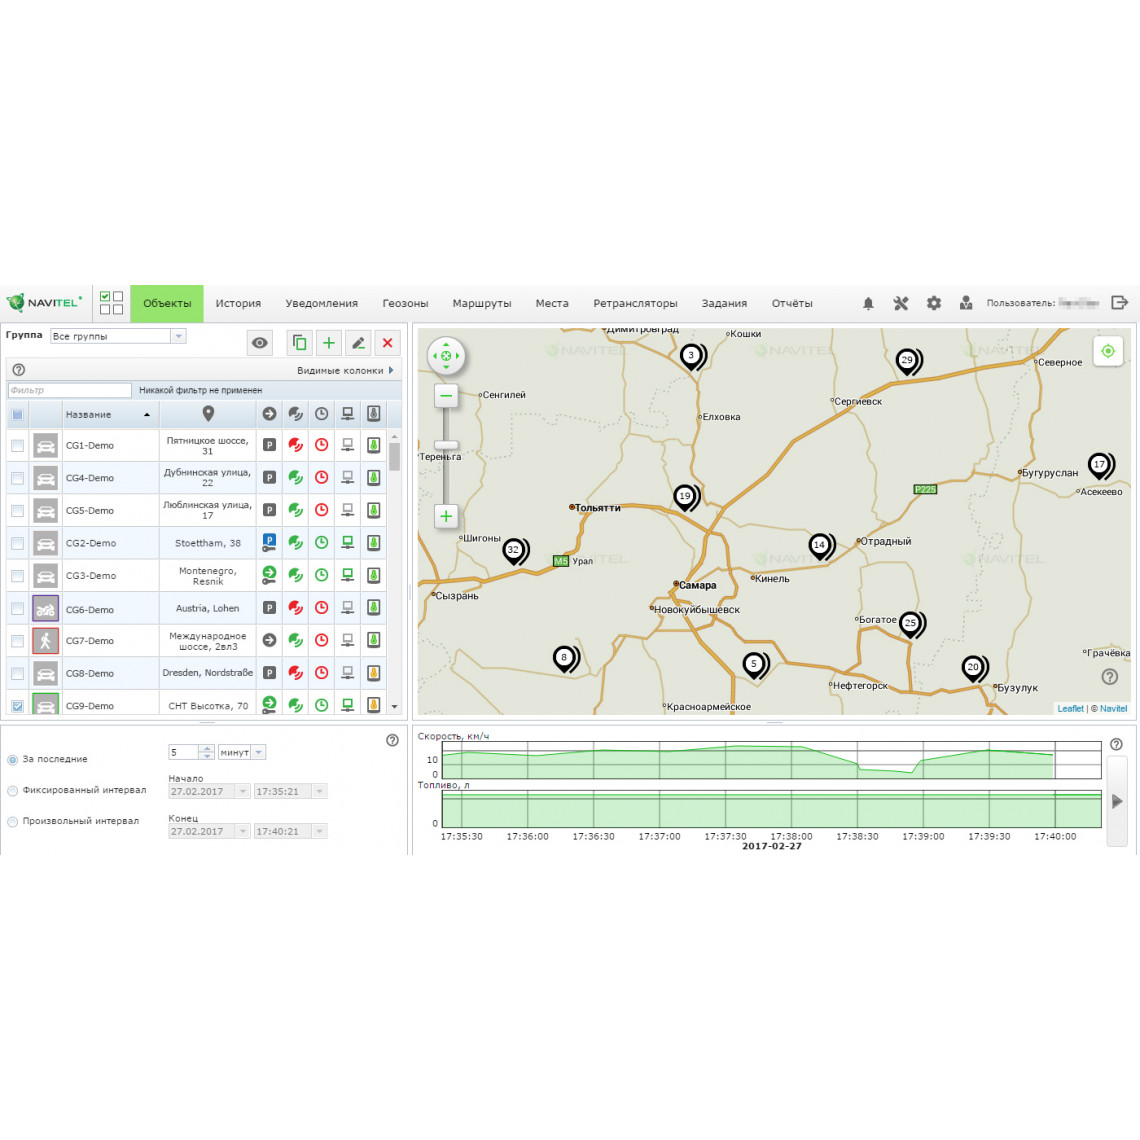Open the Начало time dropdown
This screenshot has height=1140, width=1140.
(319, 791)
